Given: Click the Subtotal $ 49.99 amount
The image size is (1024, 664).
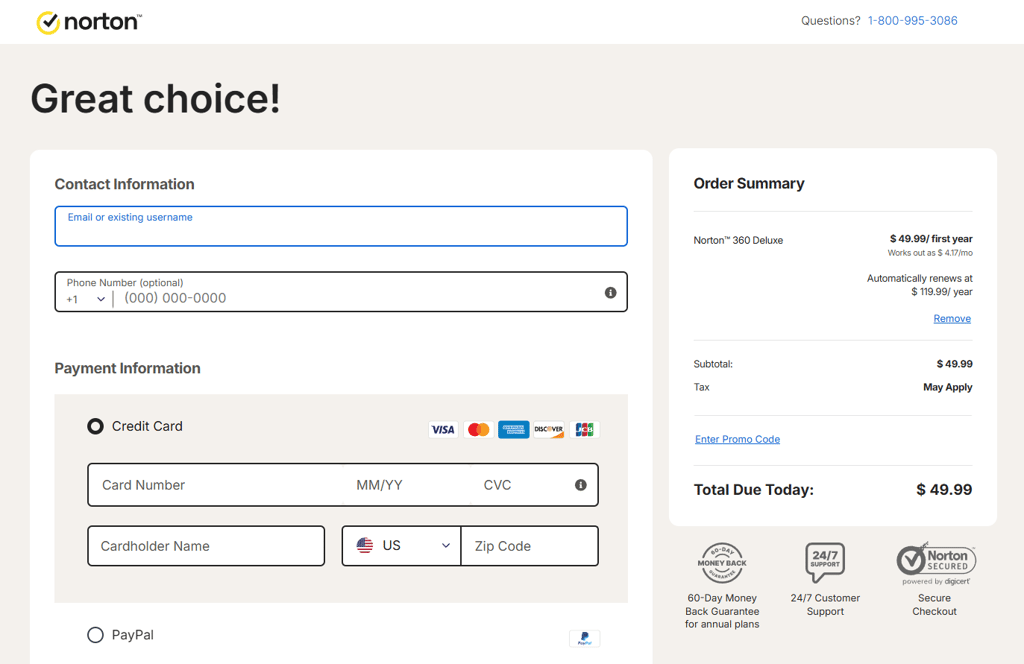Looking at the screenshot, I should [955, 364].
